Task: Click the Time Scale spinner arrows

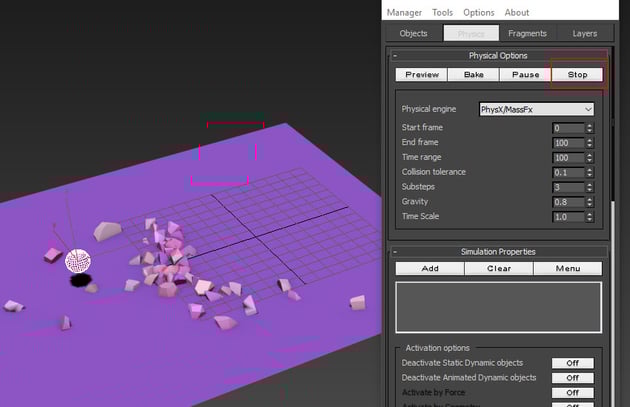Action: pyautogui.click(x=589, y=217)
